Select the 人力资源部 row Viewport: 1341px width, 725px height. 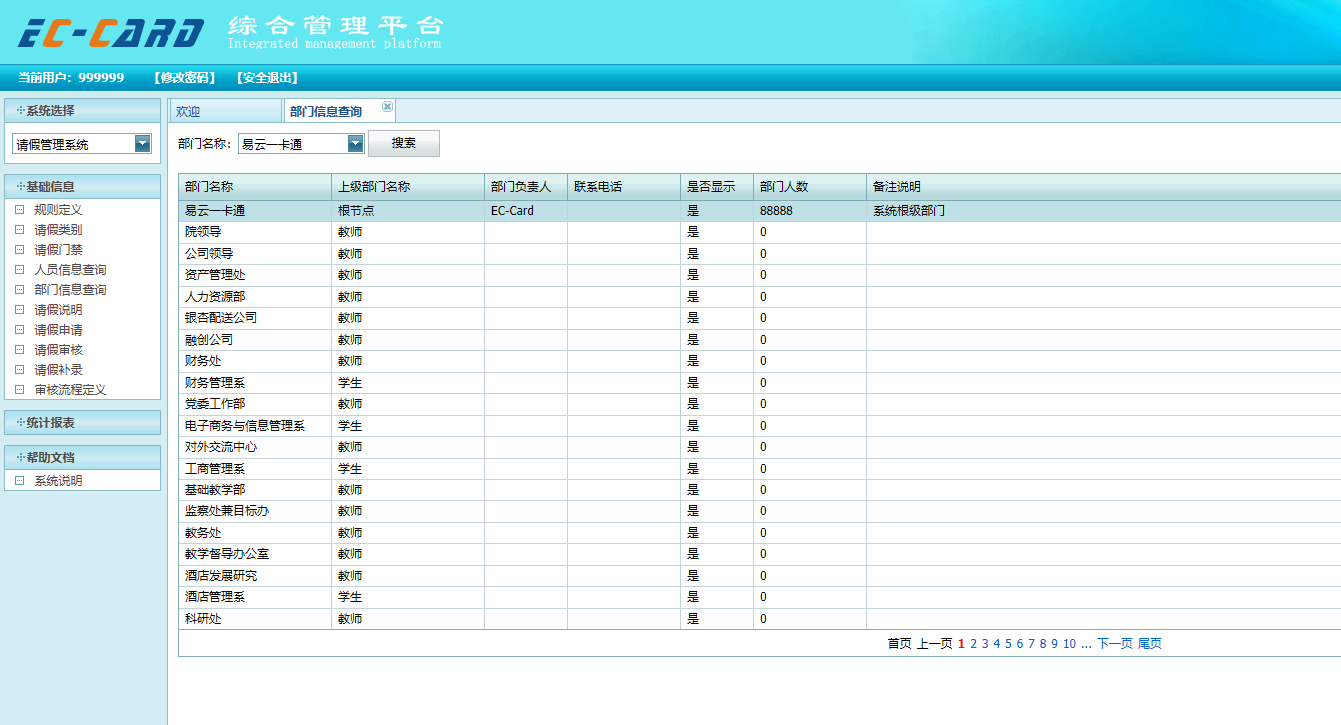click(x=760, y=297)
